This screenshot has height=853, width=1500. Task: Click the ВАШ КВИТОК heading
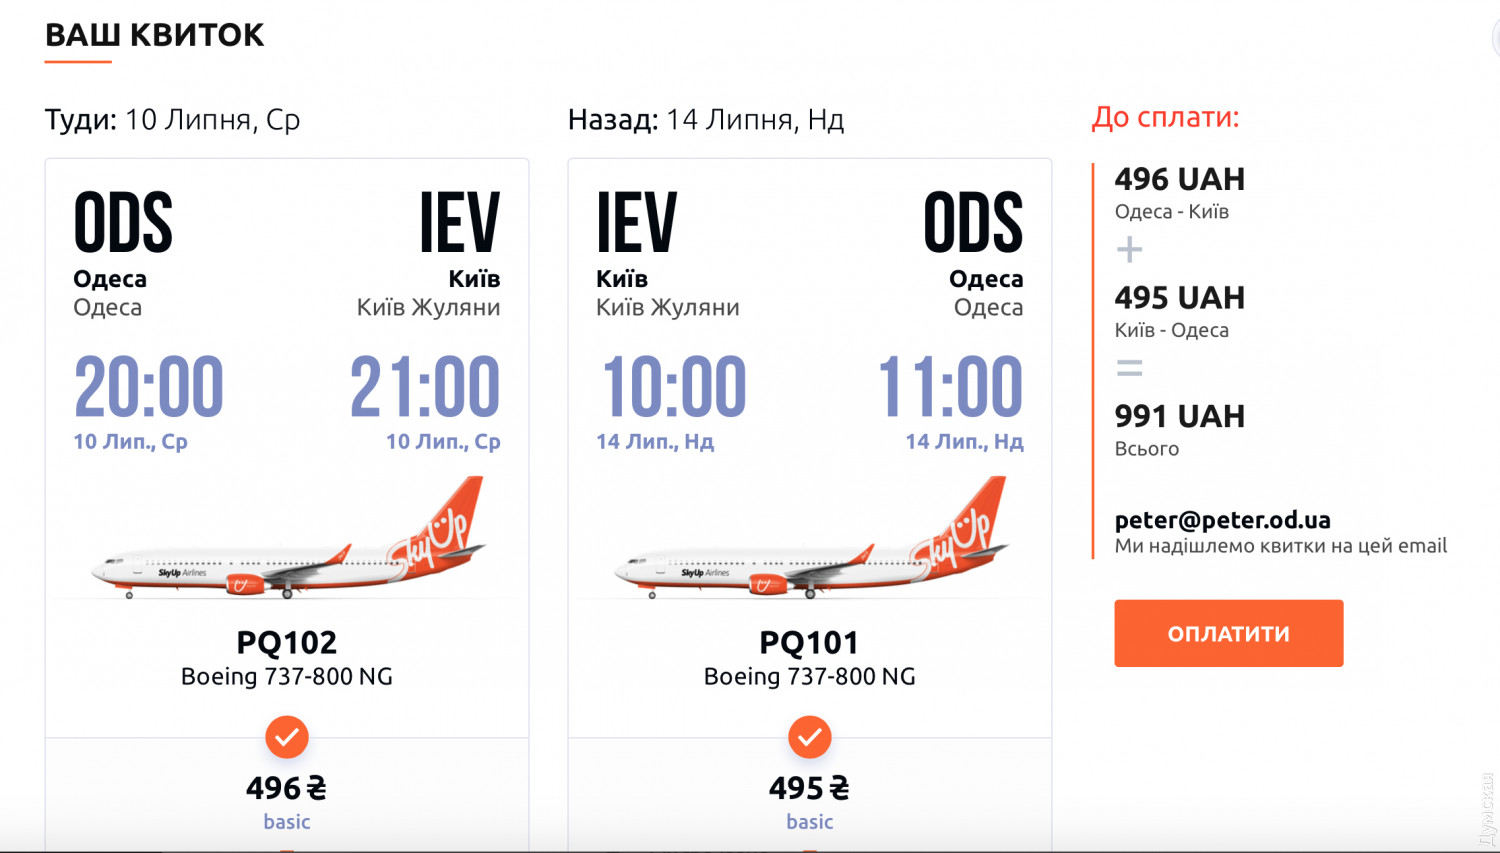(x=155, y=35)
